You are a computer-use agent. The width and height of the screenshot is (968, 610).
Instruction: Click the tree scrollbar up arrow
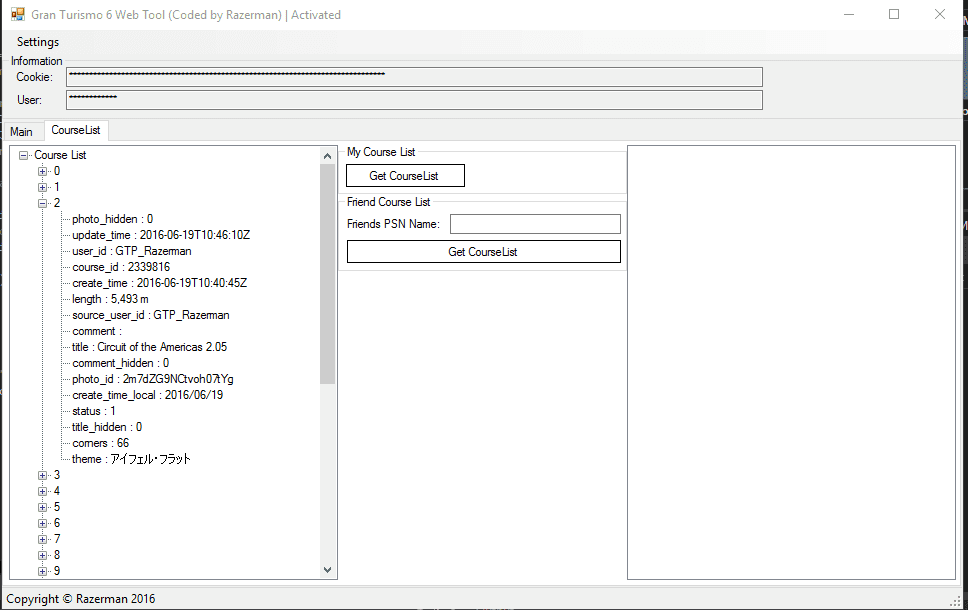point(327,156)
